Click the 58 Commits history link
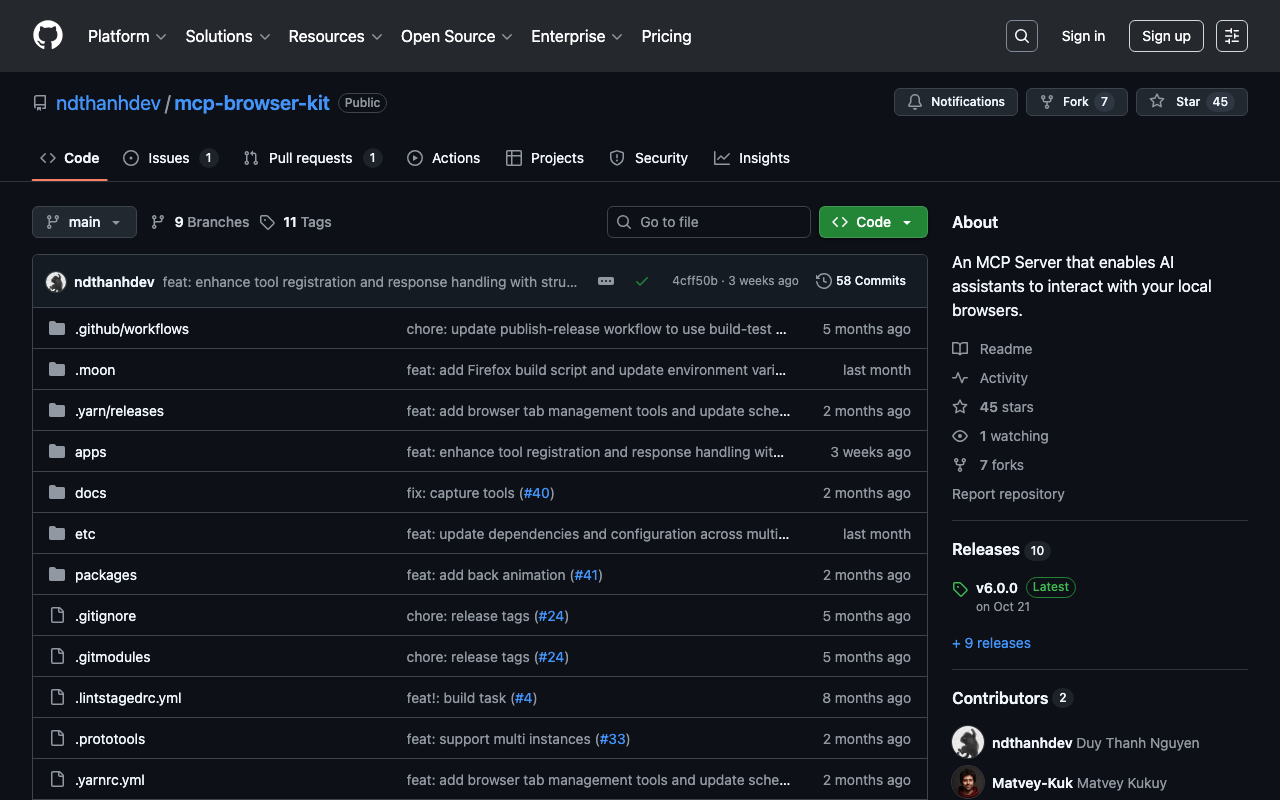 pyautogui.click(x=861, y=281)
